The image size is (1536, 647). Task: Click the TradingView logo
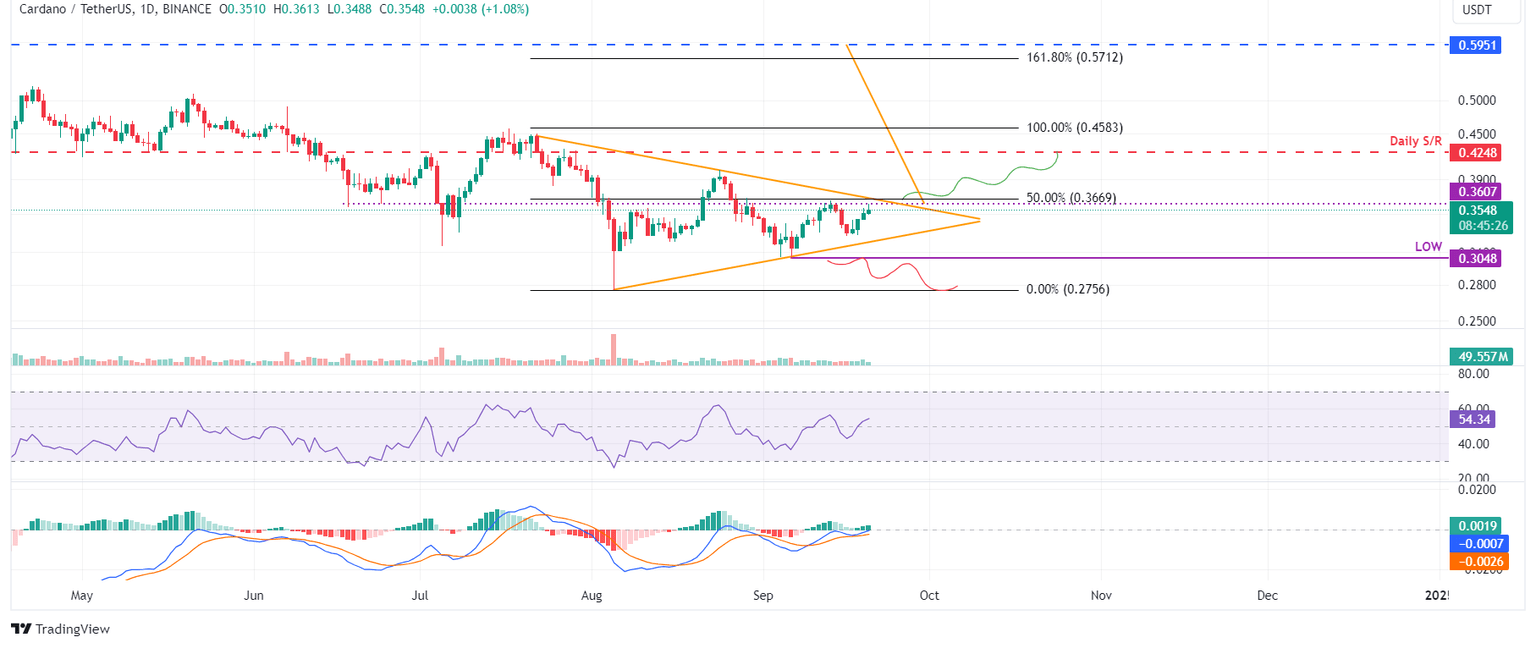coord(22,629)
